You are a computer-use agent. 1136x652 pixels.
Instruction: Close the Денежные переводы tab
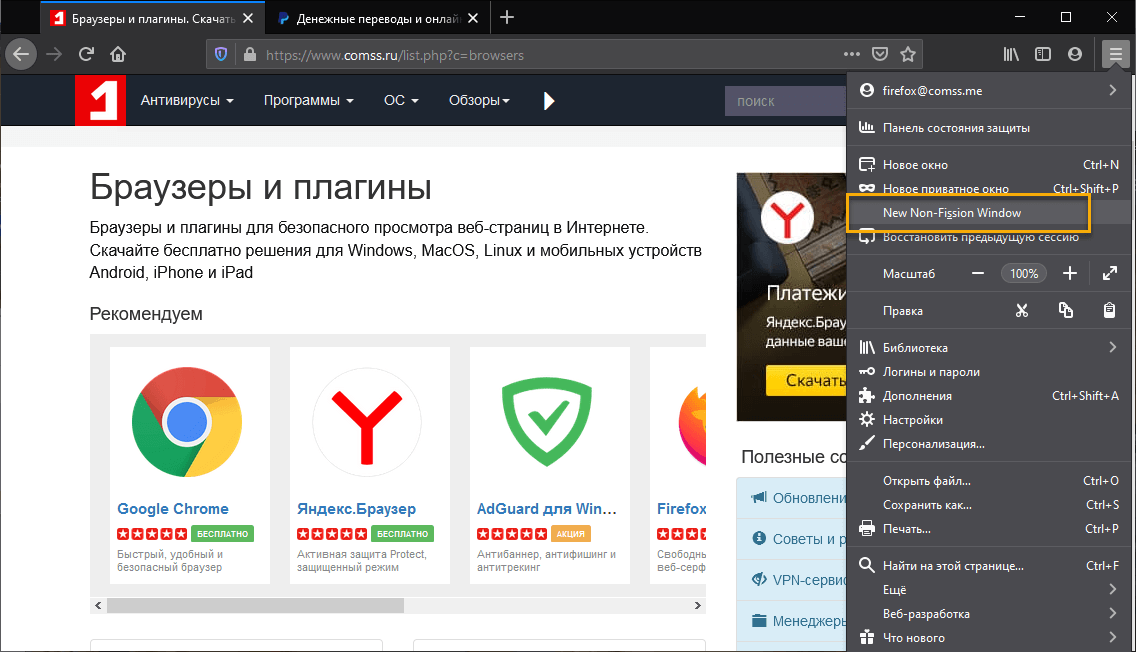(x=473, y=18)
